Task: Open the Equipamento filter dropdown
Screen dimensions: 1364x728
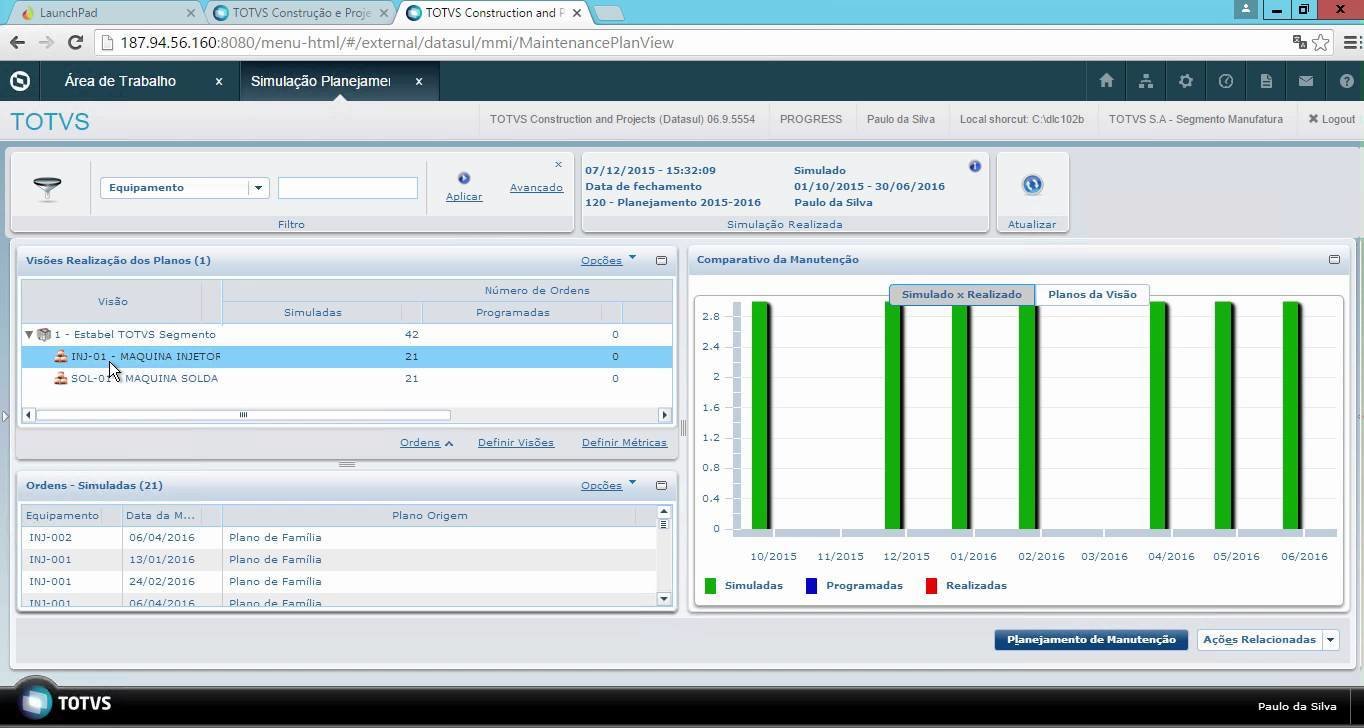Action: pos(258,188)
